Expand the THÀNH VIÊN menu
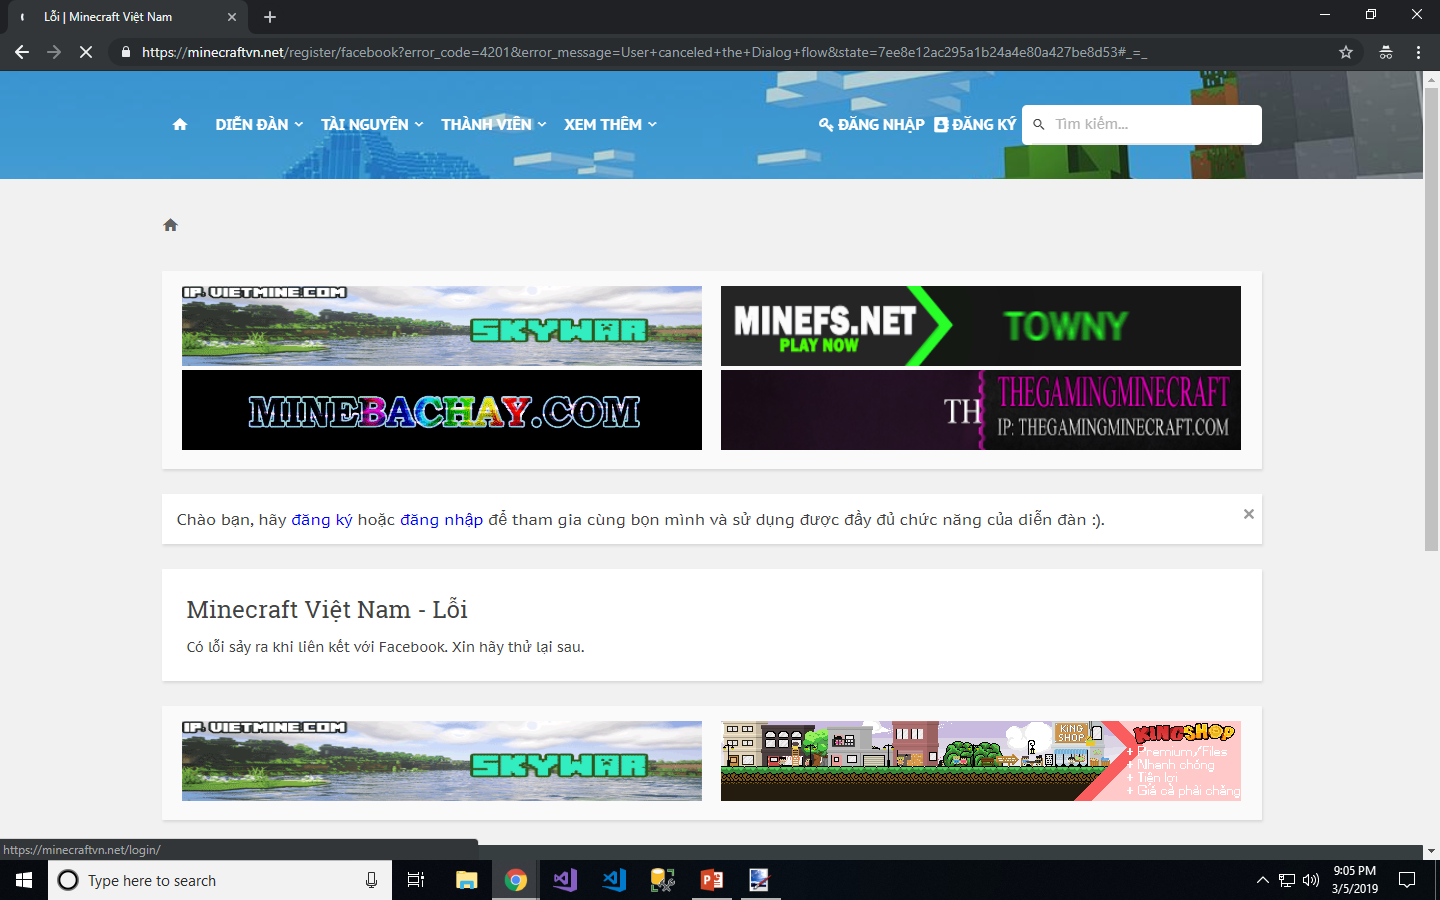Viewport: 1440px width, 900px height. pyautogui.click(x=494, y=124)
